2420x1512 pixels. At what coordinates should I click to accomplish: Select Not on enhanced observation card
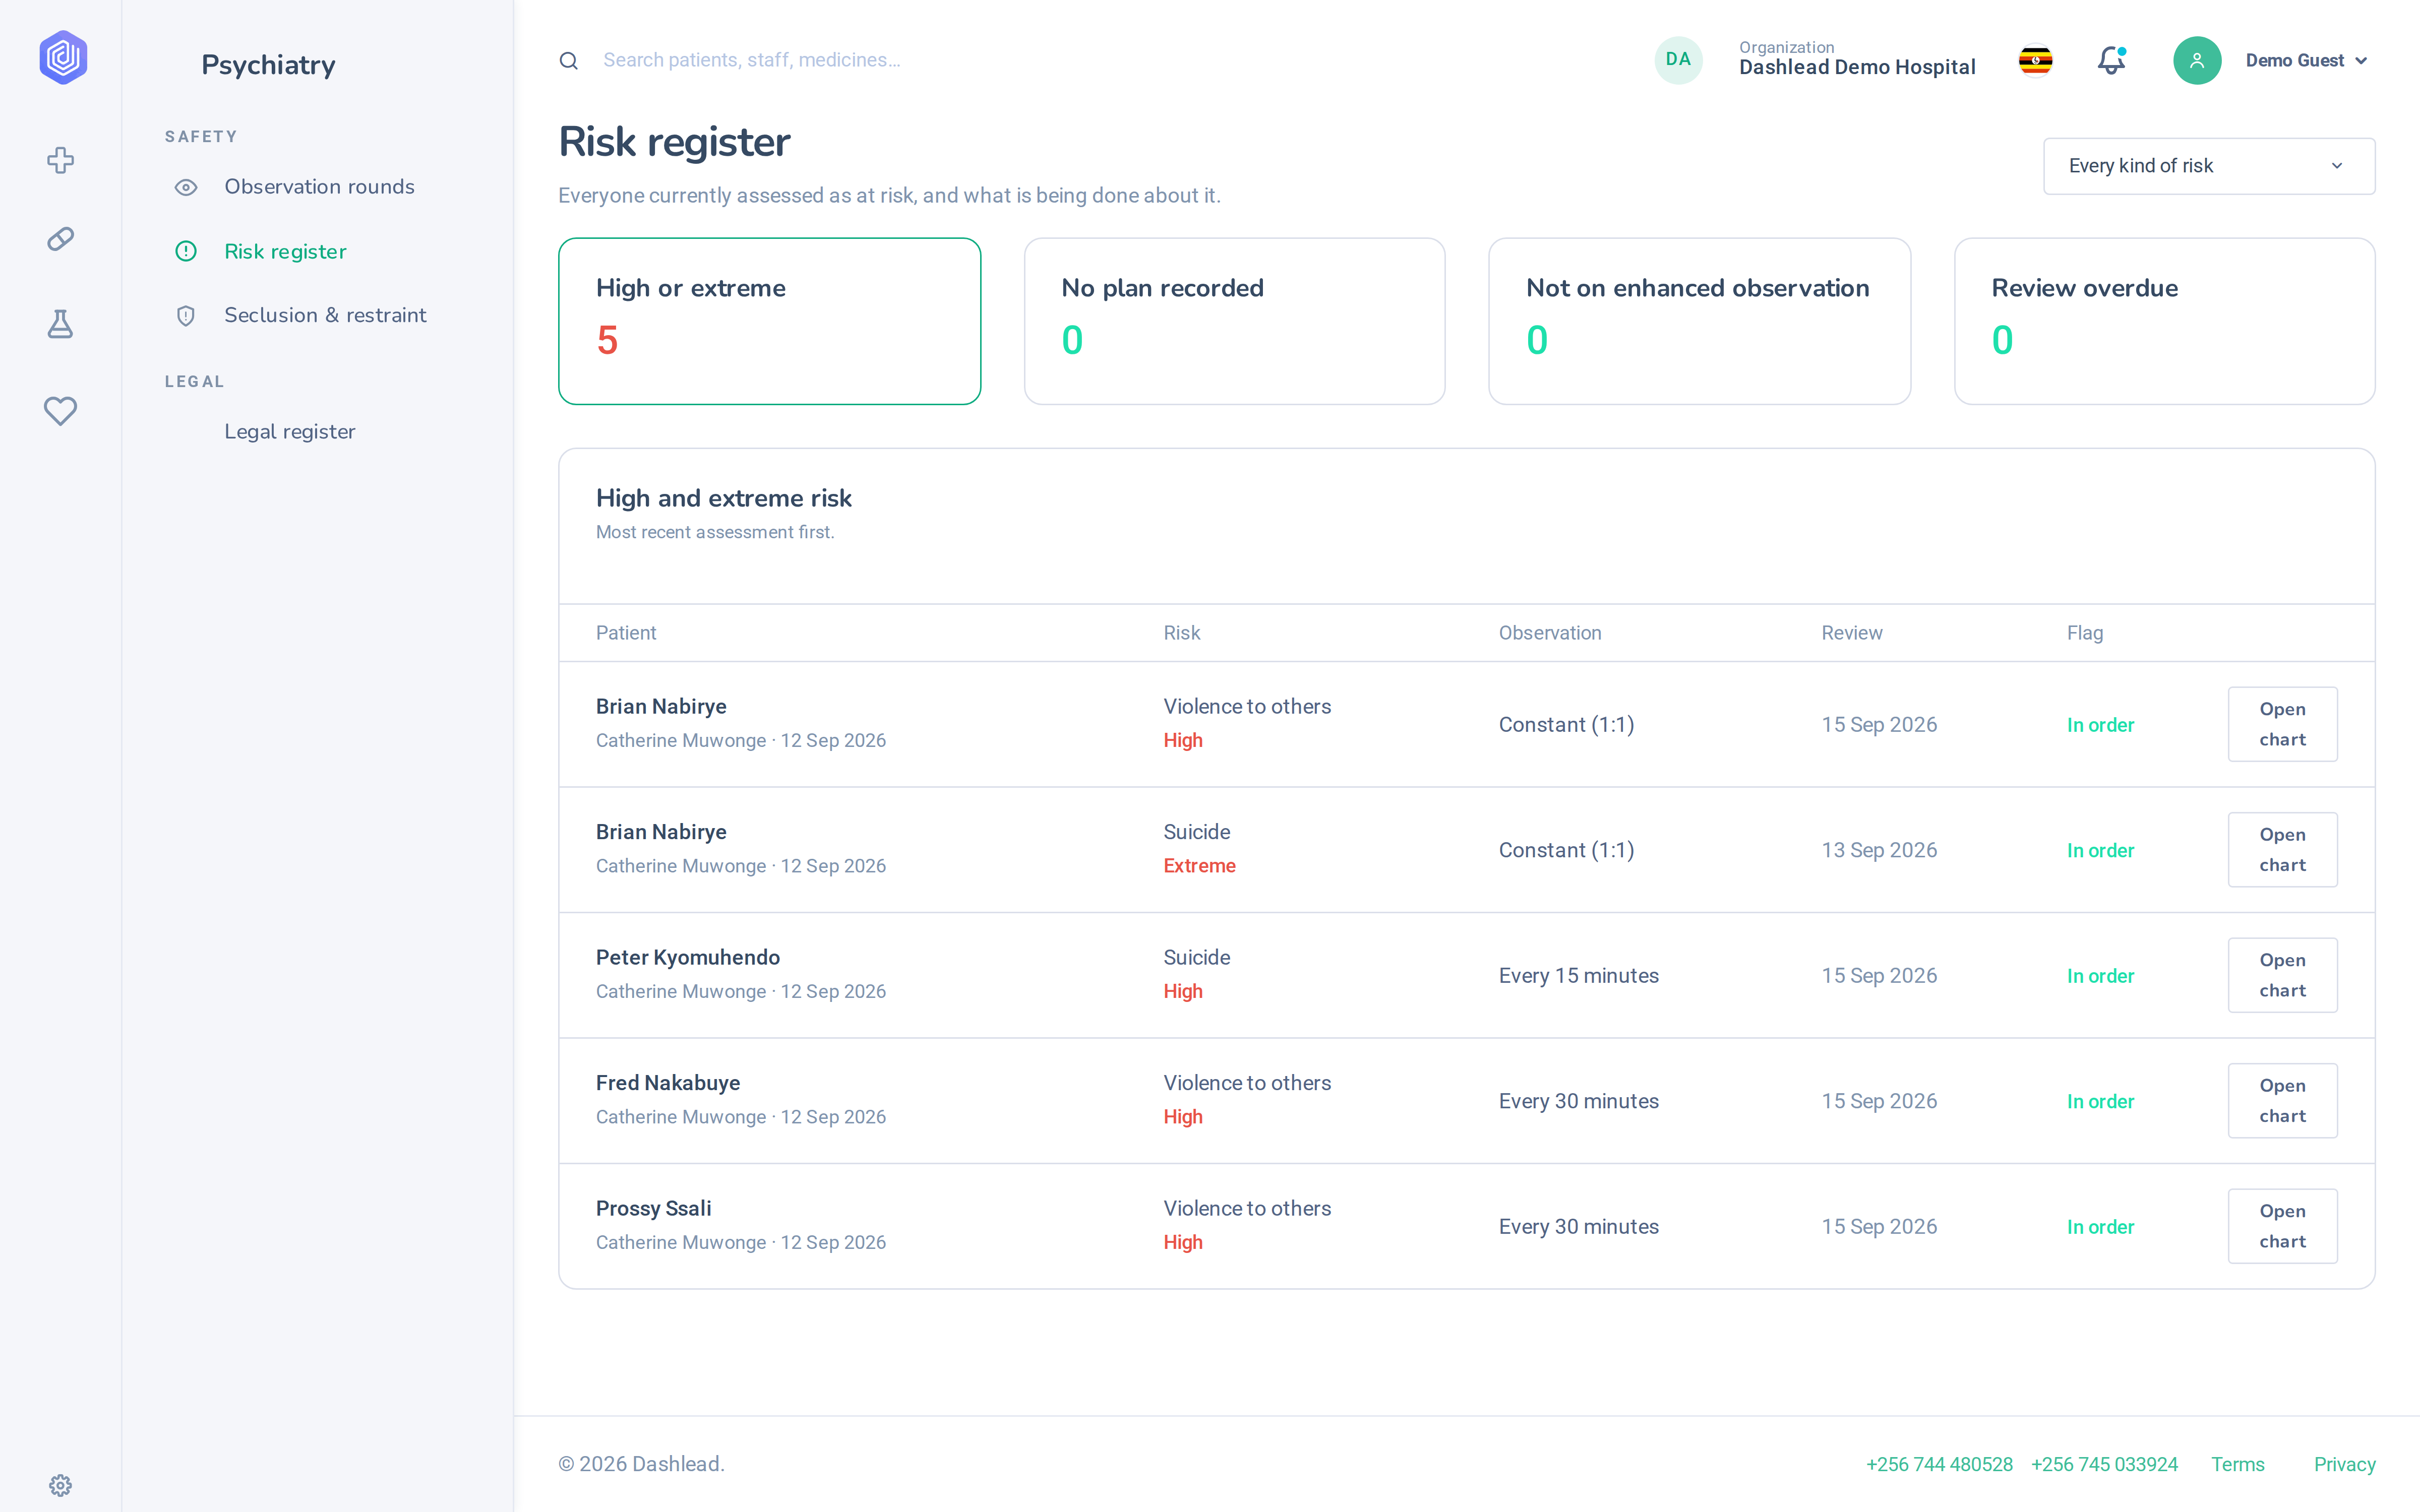pyautogui.click(x=1699, y=321)
